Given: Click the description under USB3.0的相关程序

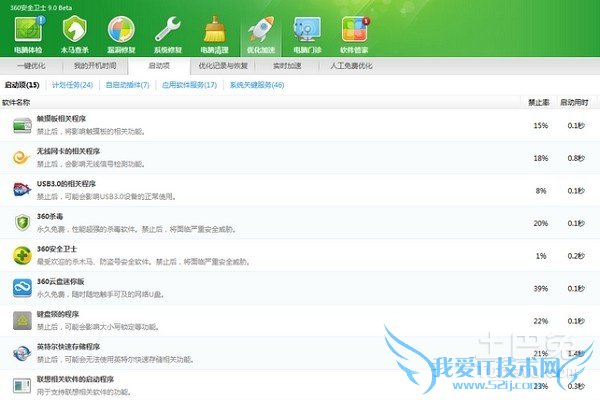Looking at the screenshot, I should click(x=106, y=197).
